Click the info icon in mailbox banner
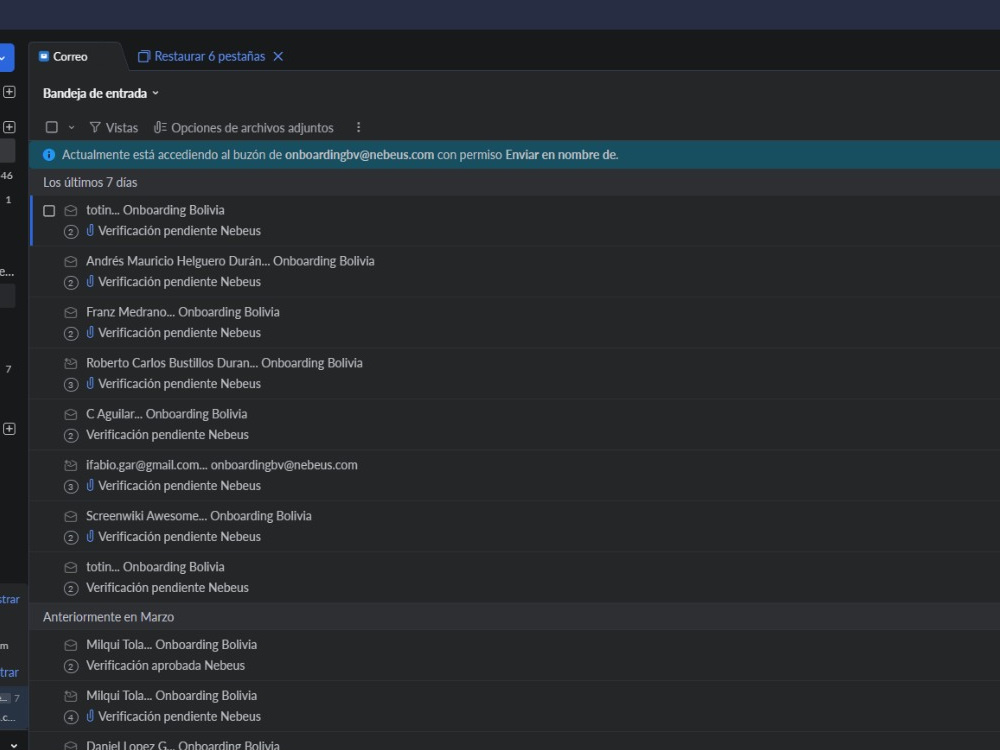This screenshot has height=750, width=1000. pos(48,155)
